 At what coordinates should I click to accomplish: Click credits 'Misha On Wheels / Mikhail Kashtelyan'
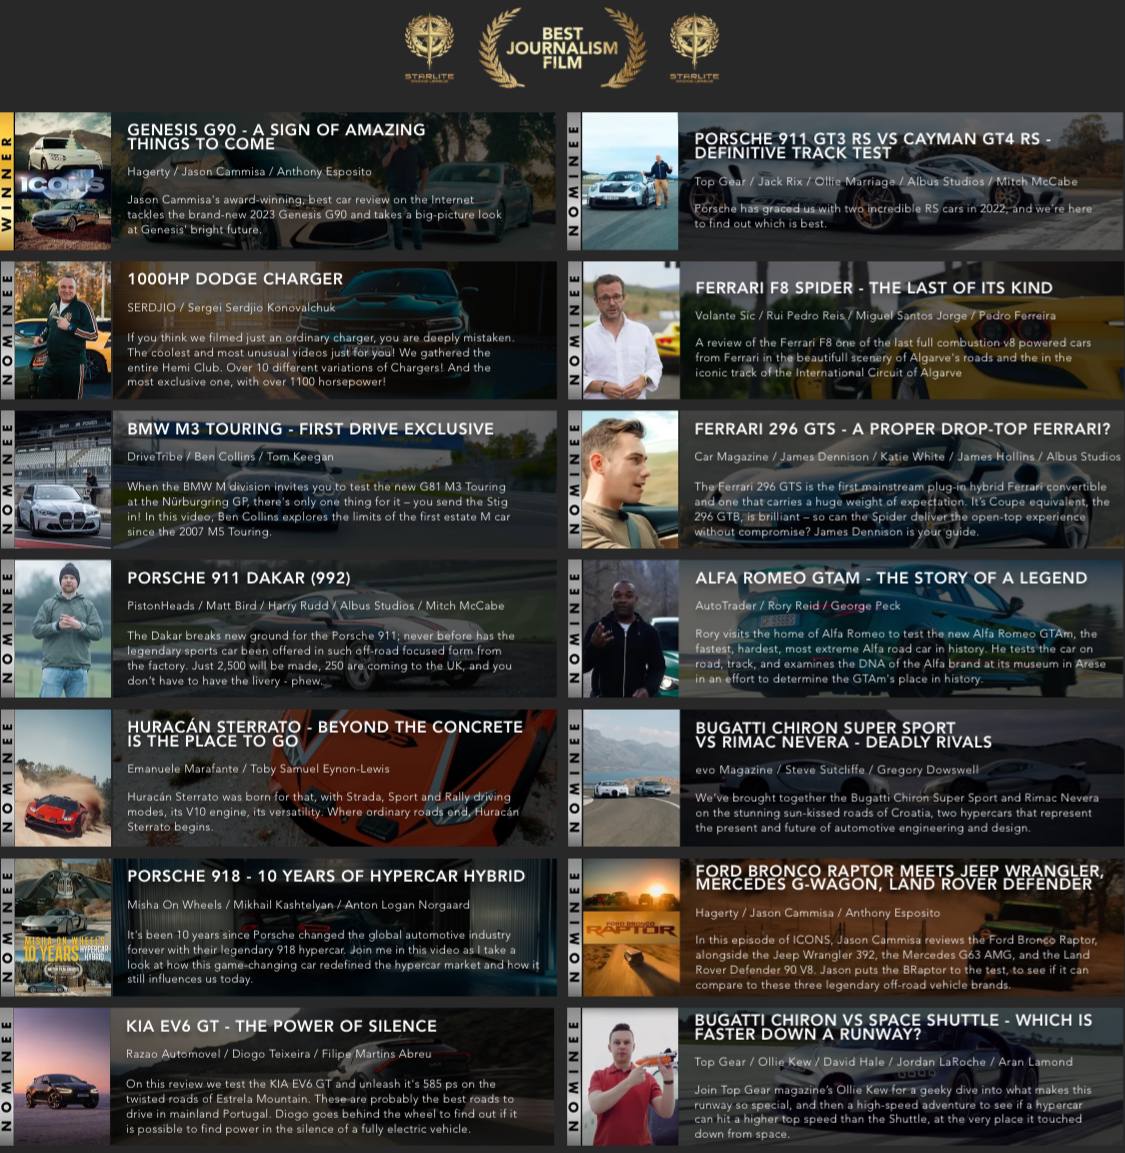click(x=298, y=905)
